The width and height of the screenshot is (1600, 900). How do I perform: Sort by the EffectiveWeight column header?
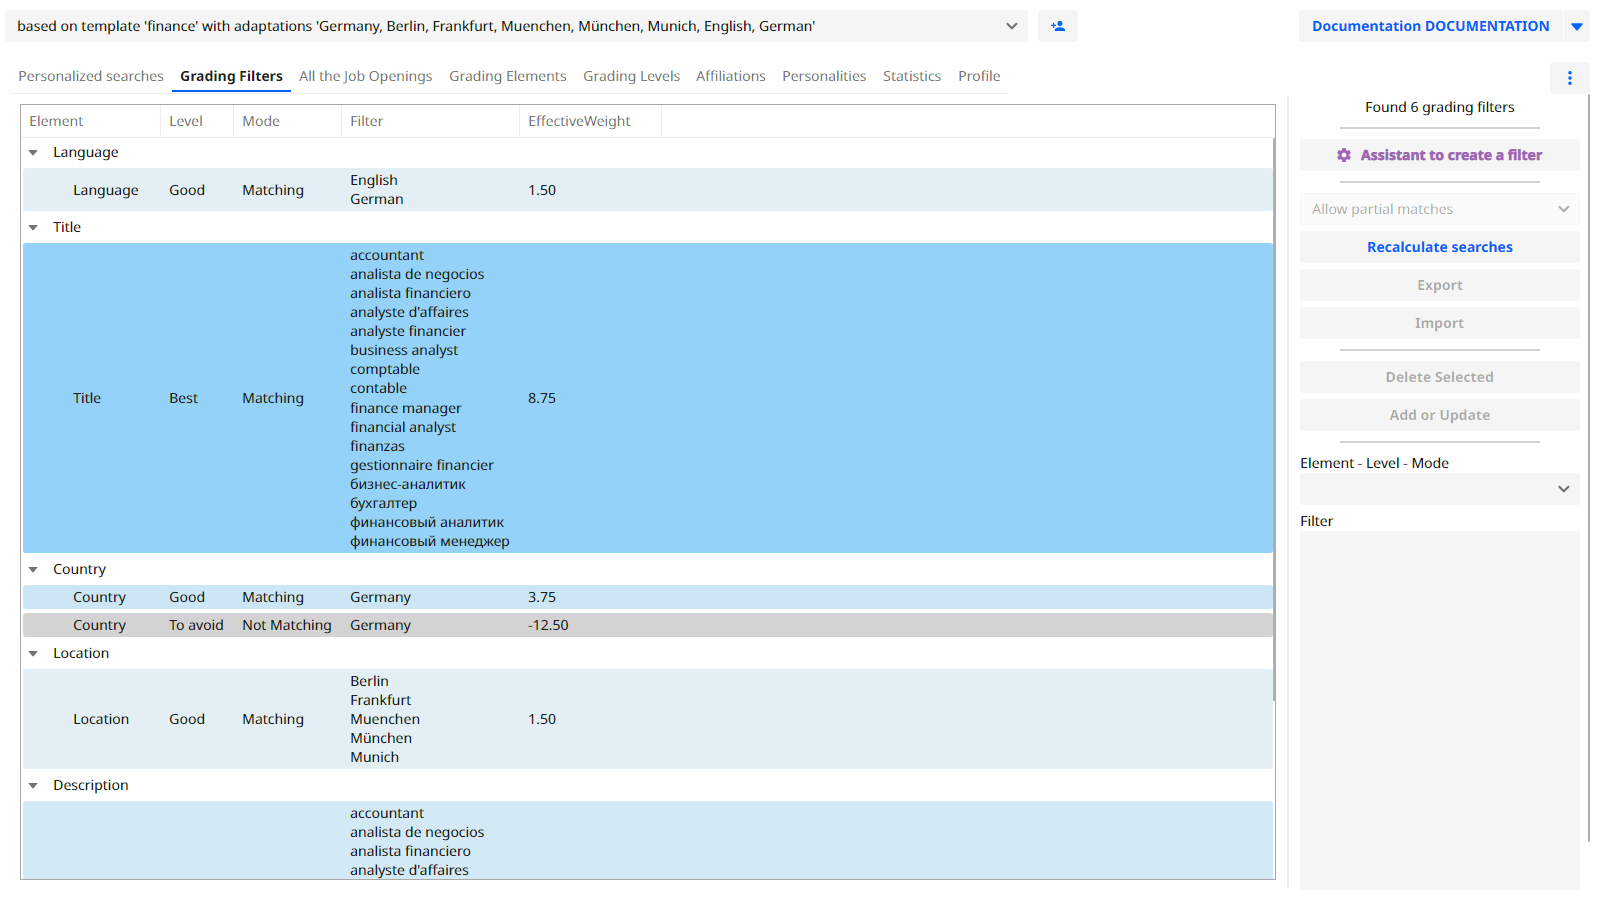click(x=579, y=121)
